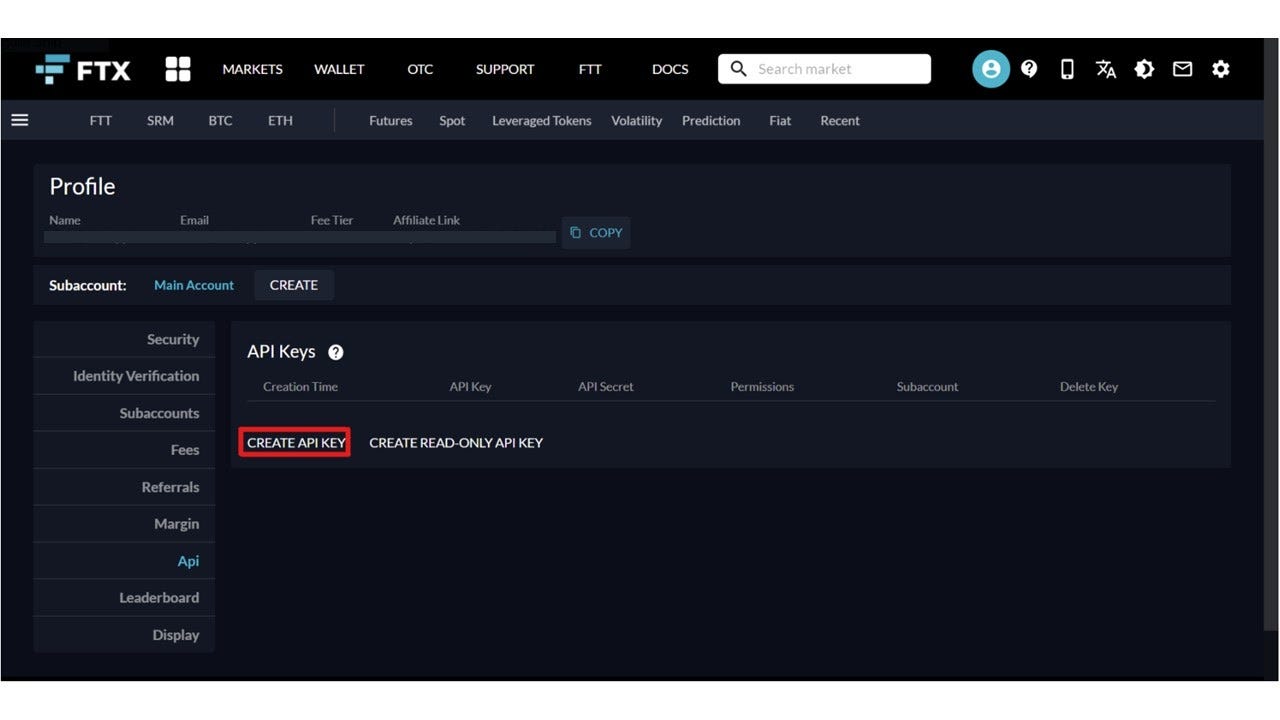The image size is (1280, 720).
Task: Click the FTX logo
Action: [x=84, y=69]
